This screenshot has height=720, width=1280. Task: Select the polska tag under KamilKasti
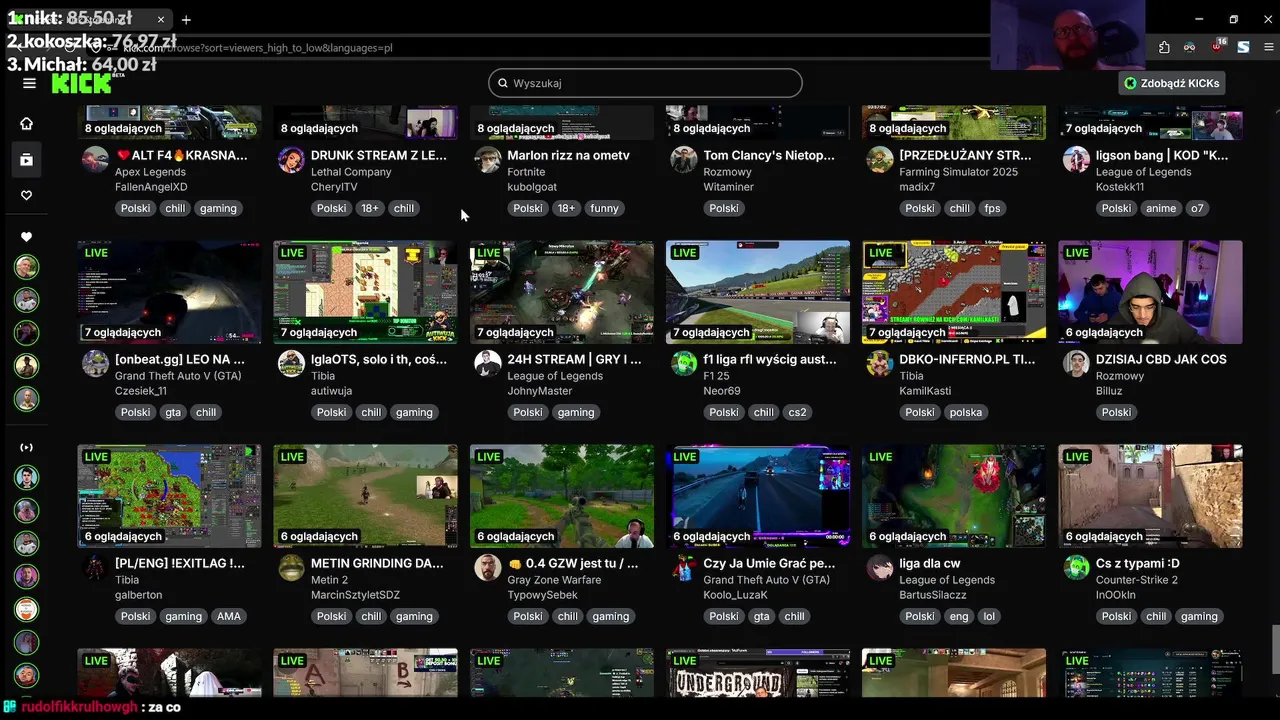(x=966, y=412)
